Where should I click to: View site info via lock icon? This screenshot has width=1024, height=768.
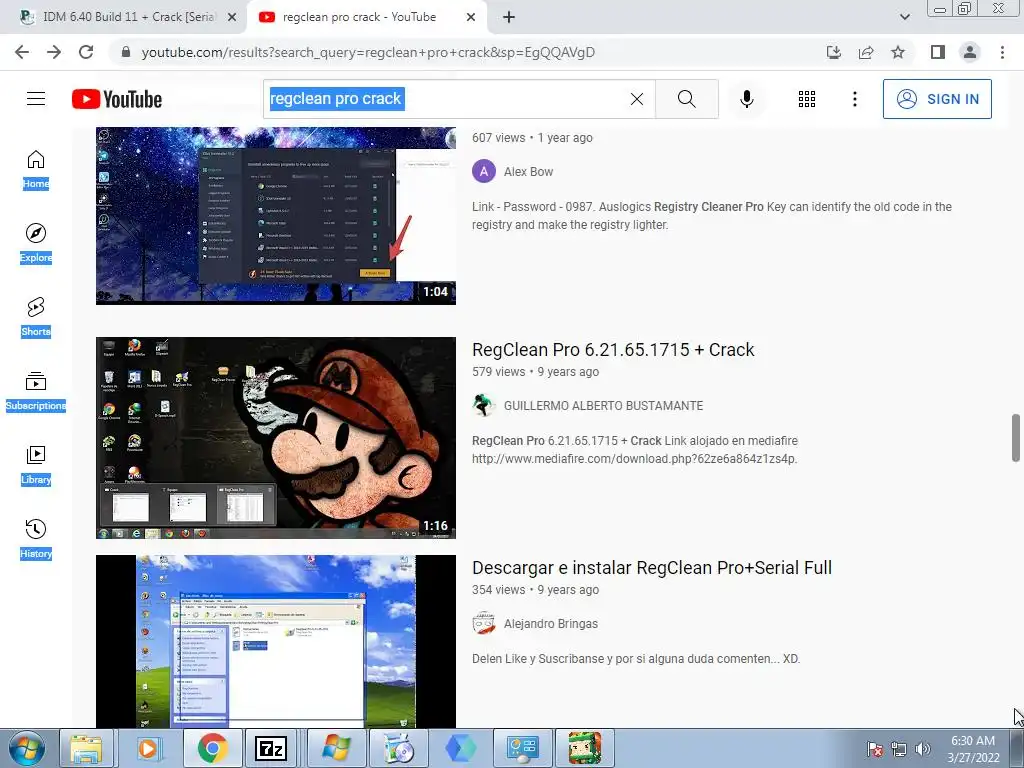[x=126, y=52]
